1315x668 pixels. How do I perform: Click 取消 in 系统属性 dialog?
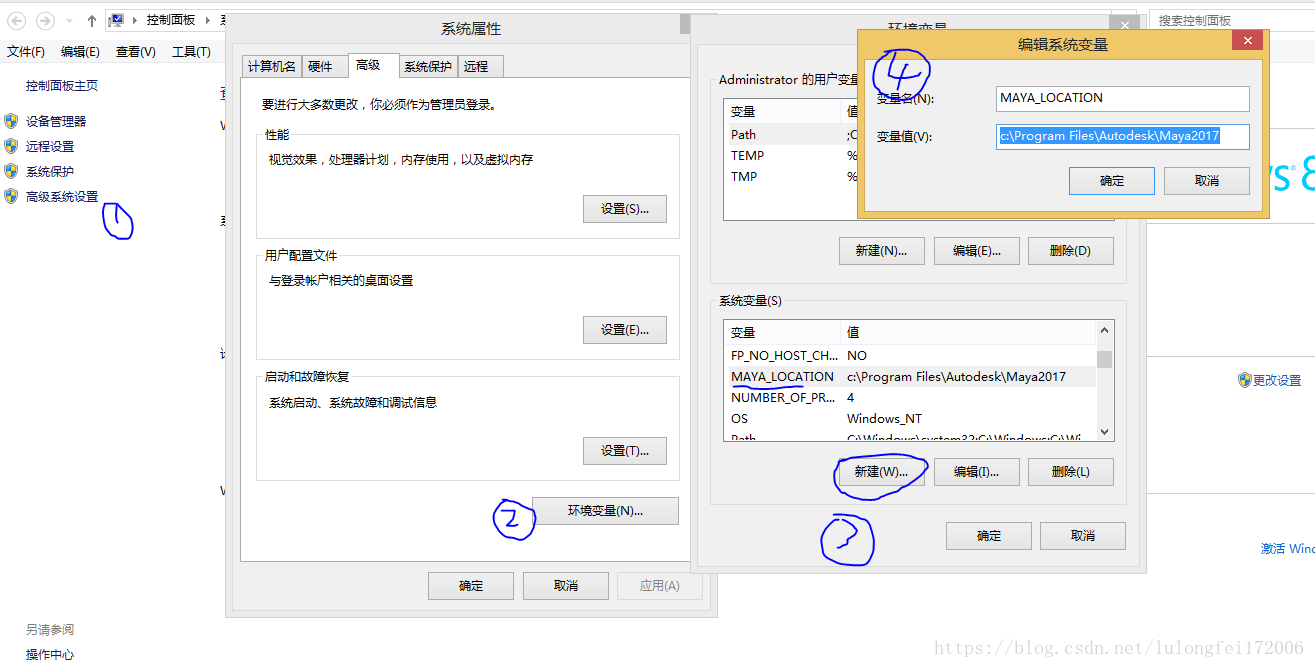566,586
